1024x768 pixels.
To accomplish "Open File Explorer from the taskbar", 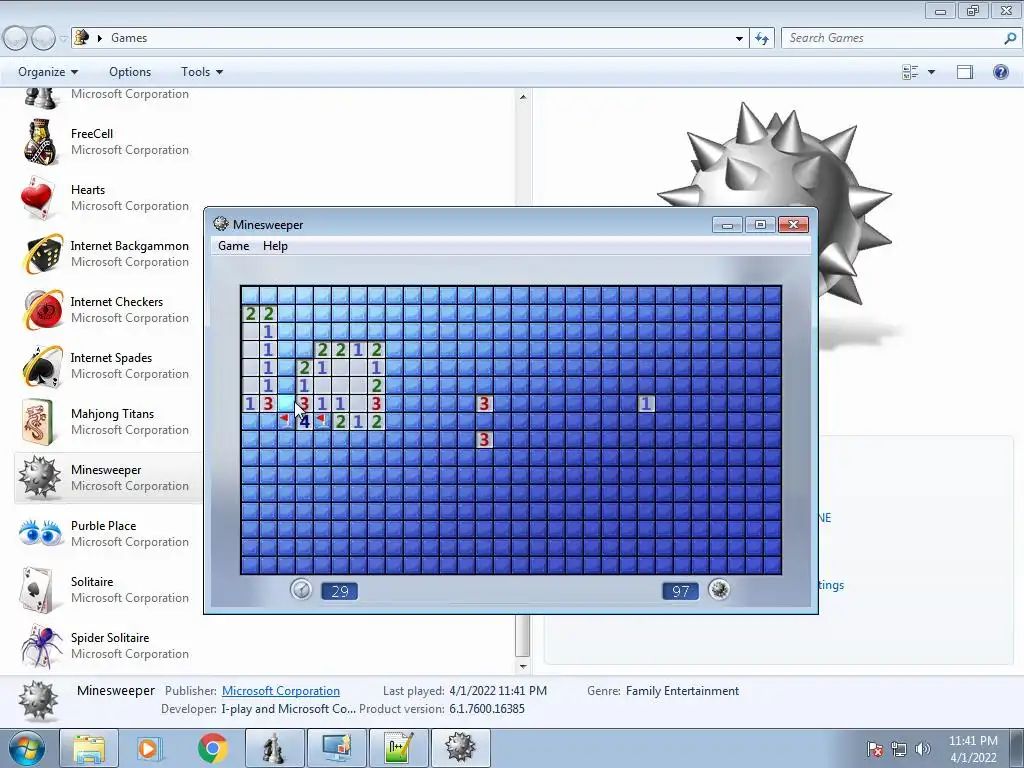I will 89,748.
